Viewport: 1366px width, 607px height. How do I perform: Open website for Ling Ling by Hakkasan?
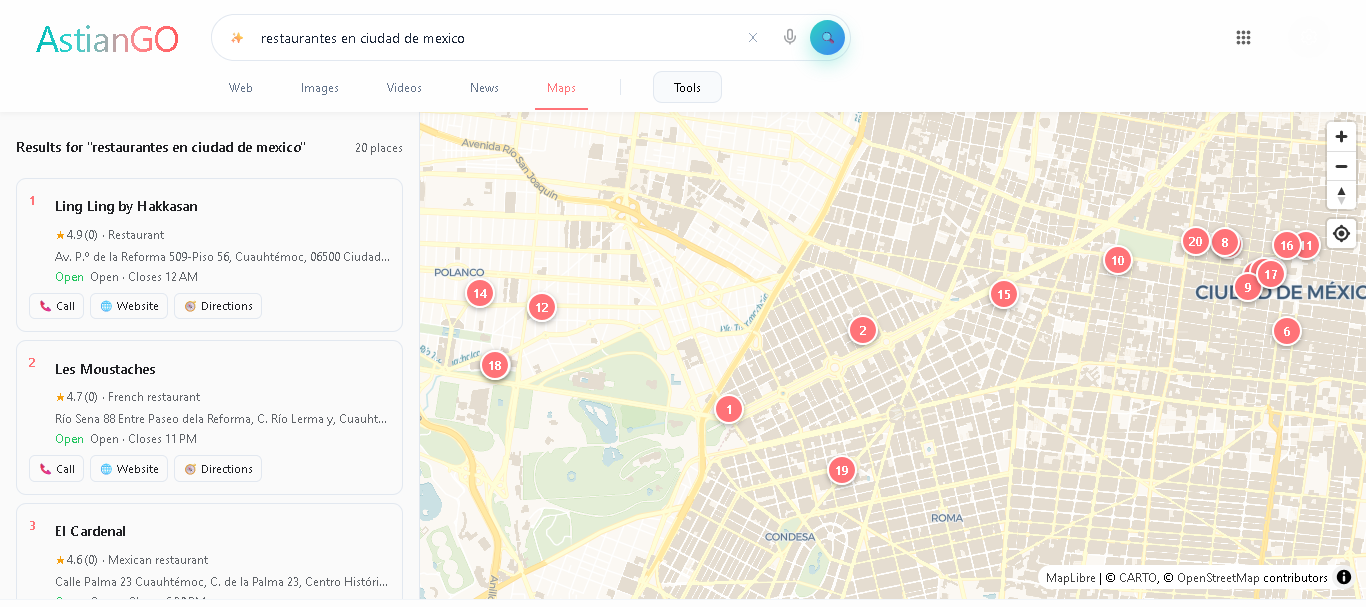pyautogui.click(x=129, y=306)
